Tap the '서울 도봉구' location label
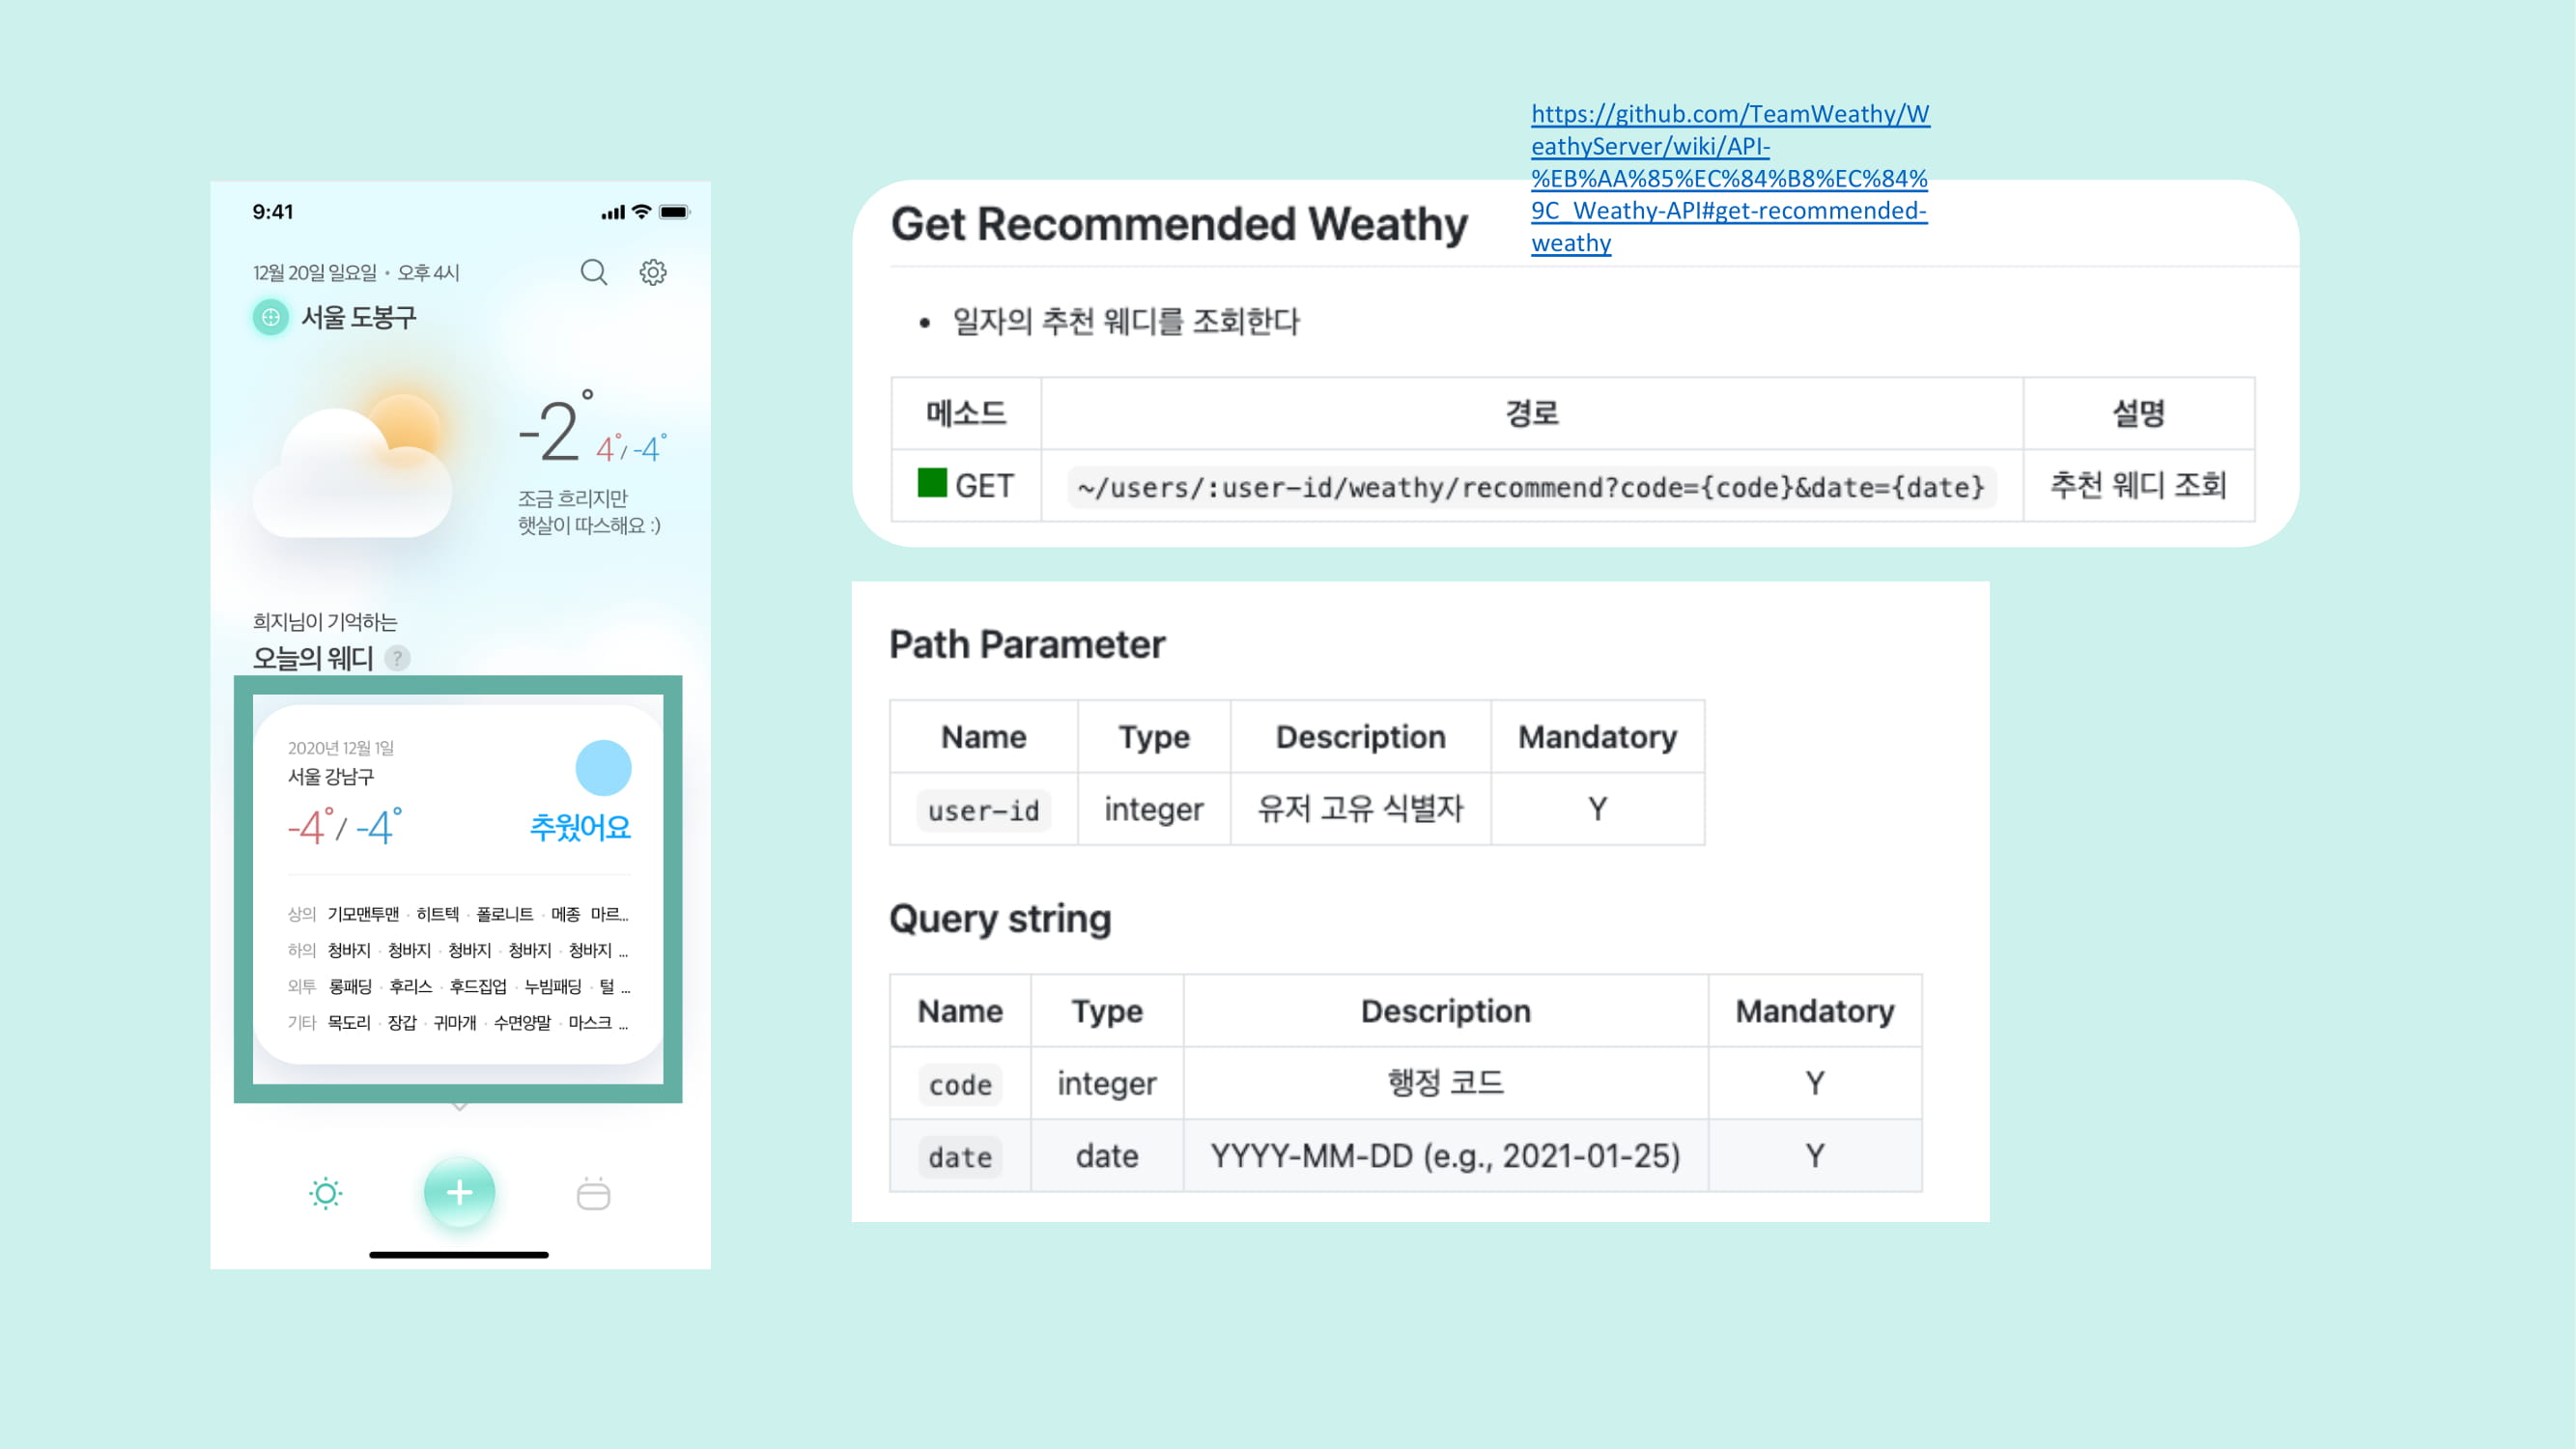Viewport: 2576px width, 1449px height. (x=359, y=318)
